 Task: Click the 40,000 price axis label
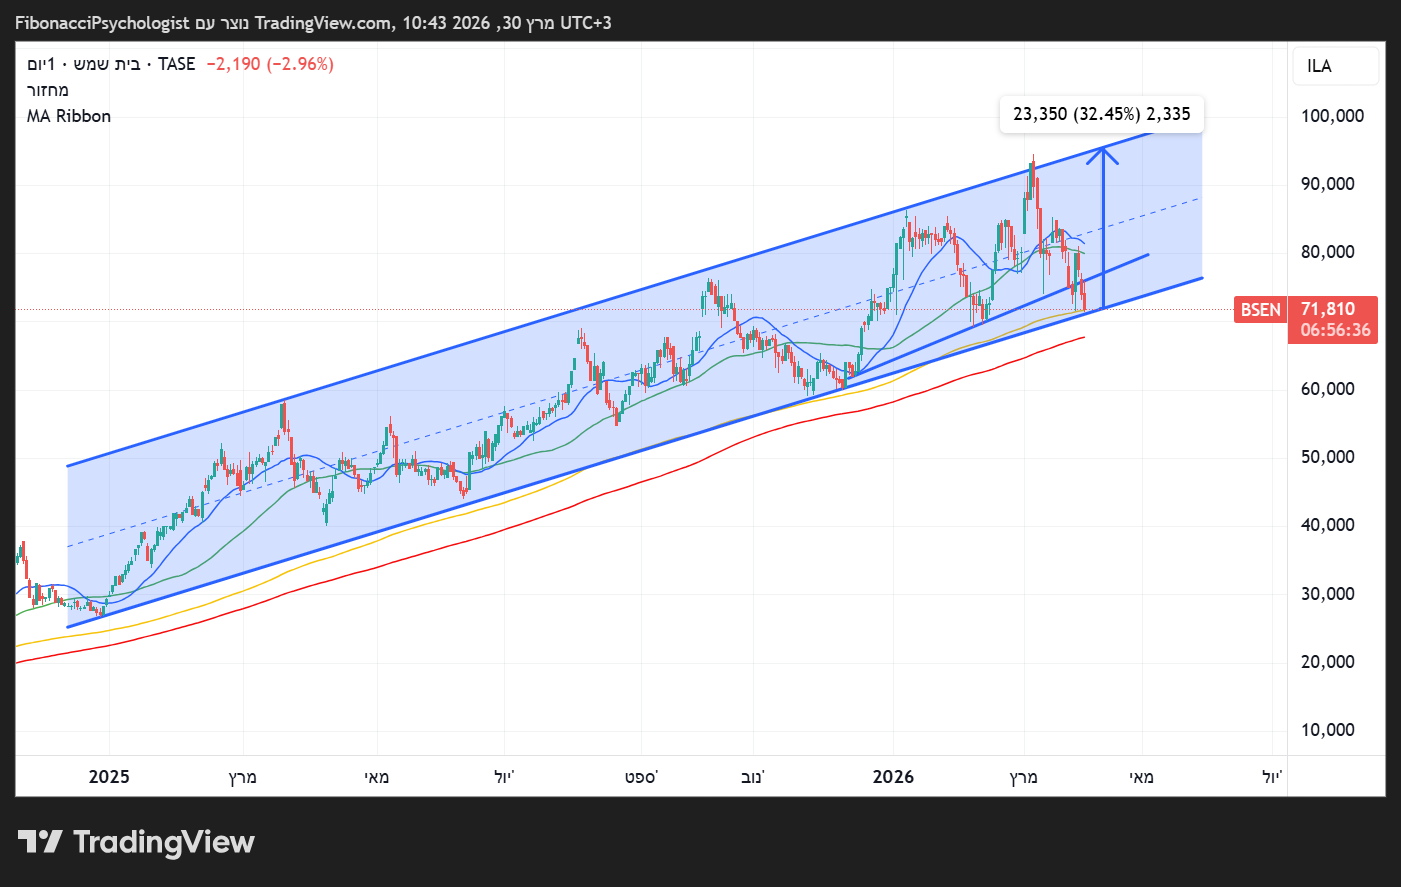tap(1328, 525)
